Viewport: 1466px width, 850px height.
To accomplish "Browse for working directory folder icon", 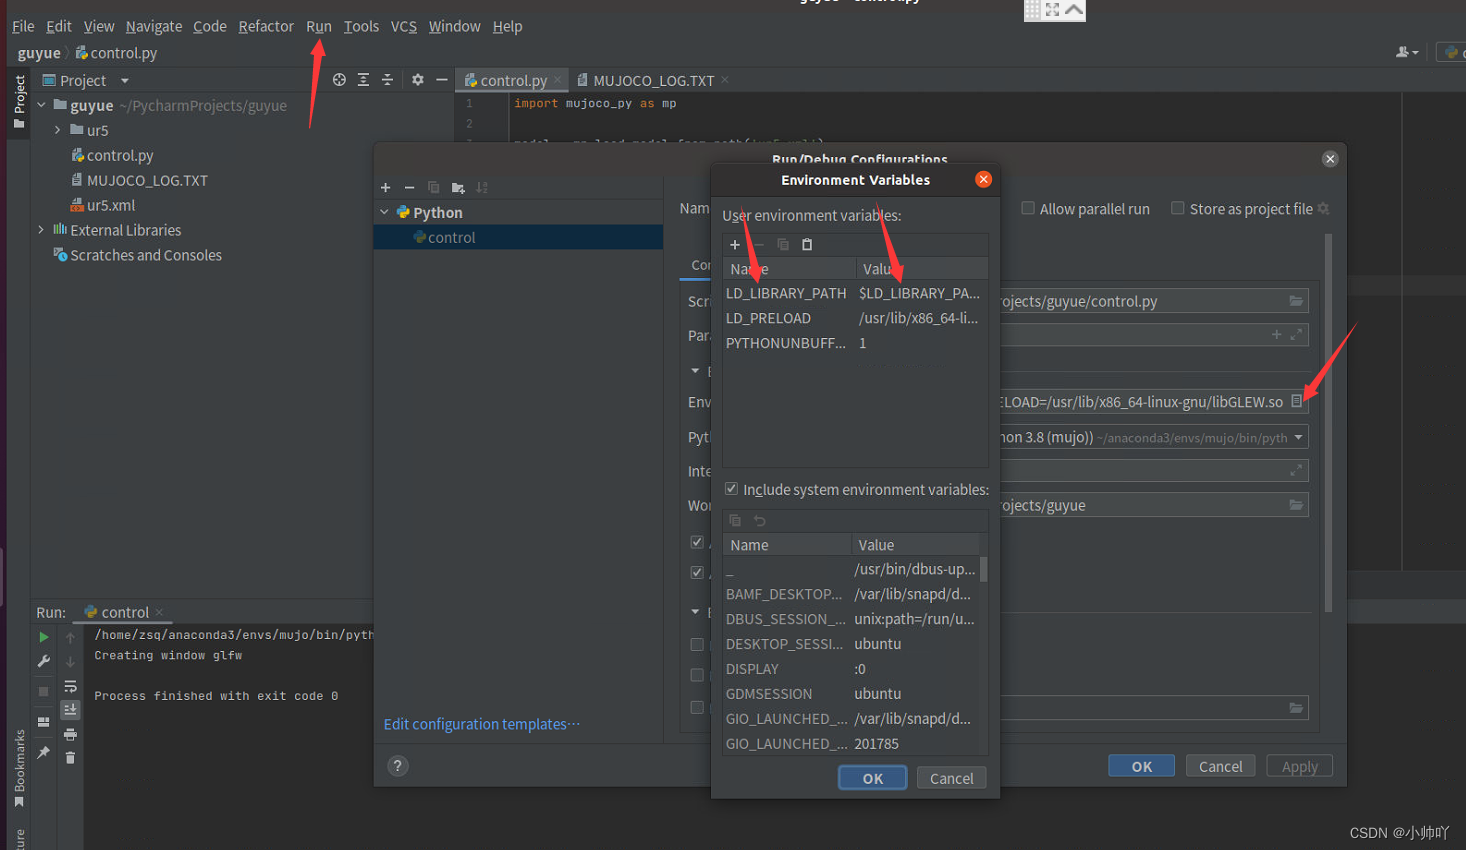I will pyautogui.click(x=1296, y=505).
